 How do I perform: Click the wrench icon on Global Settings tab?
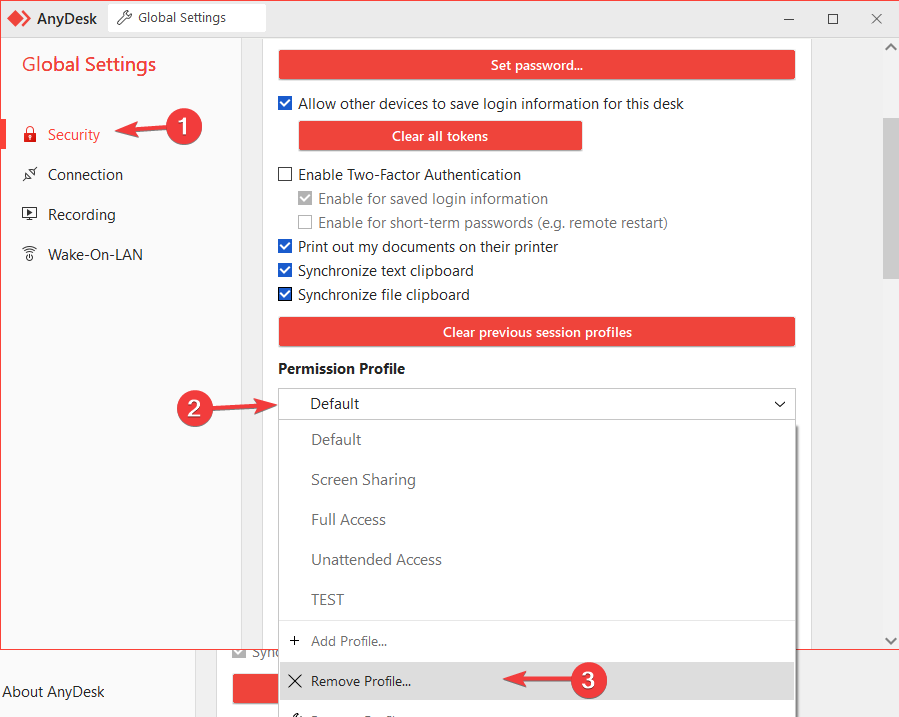click(124, 17)
